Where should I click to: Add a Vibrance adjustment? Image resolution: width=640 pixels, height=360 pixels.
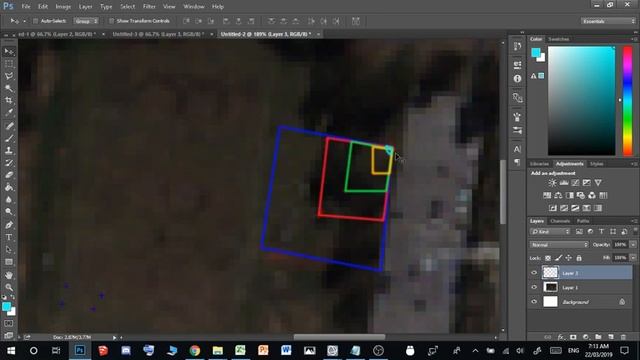pos(598,183)
